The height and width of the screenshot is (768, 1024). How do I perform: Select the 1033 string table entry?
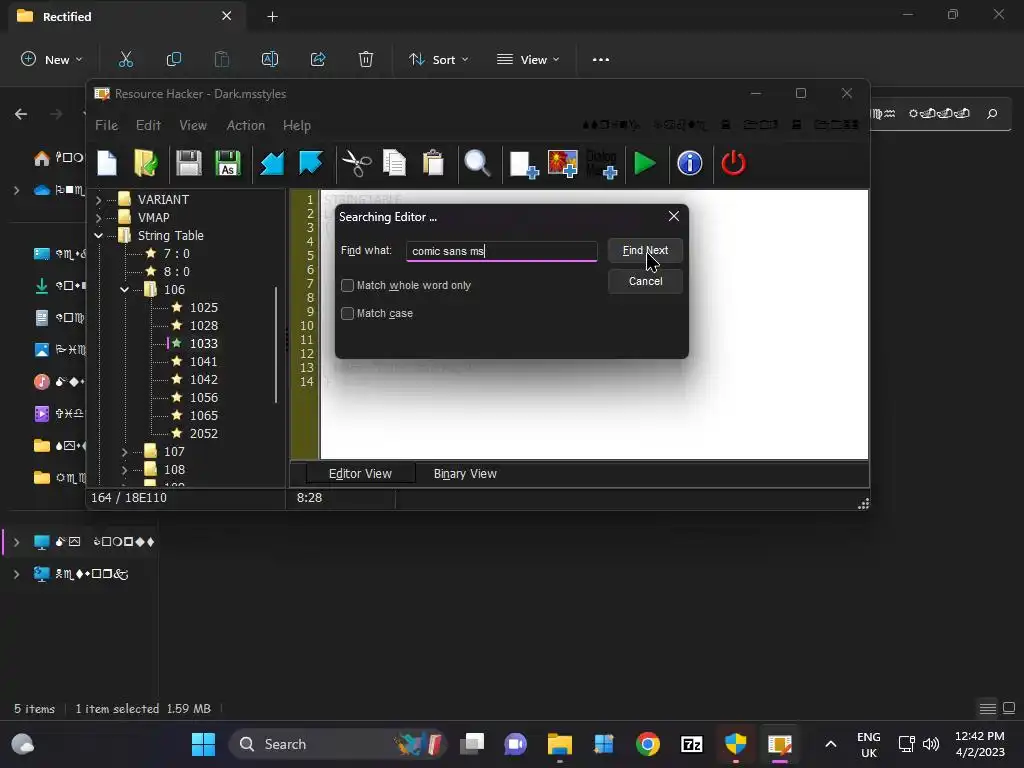point(203,344)
